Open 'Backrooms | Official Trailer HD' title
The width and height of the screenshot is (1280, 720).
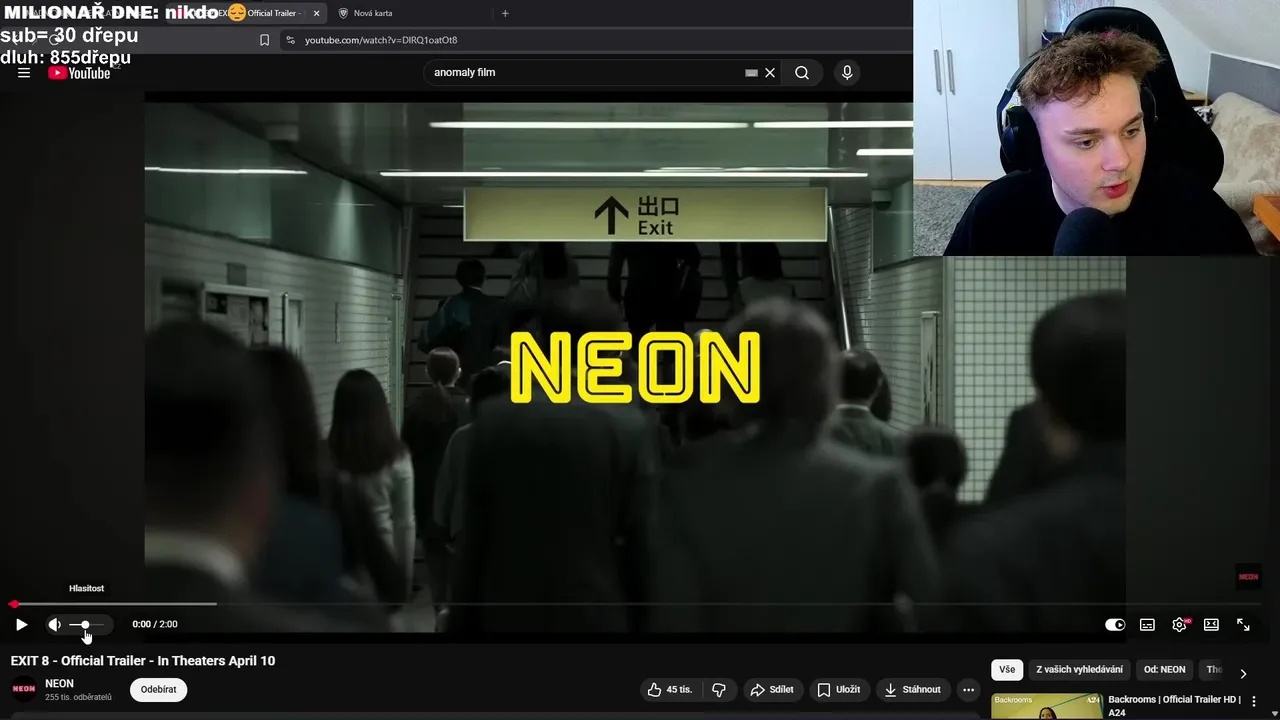[1174, 705]
